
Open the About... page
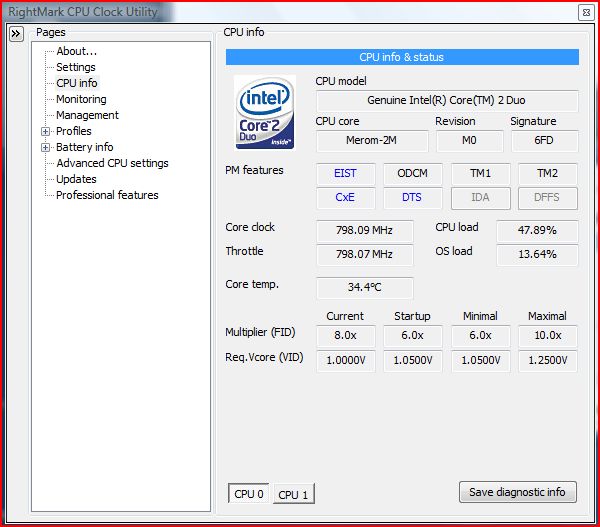coord(77,51)
